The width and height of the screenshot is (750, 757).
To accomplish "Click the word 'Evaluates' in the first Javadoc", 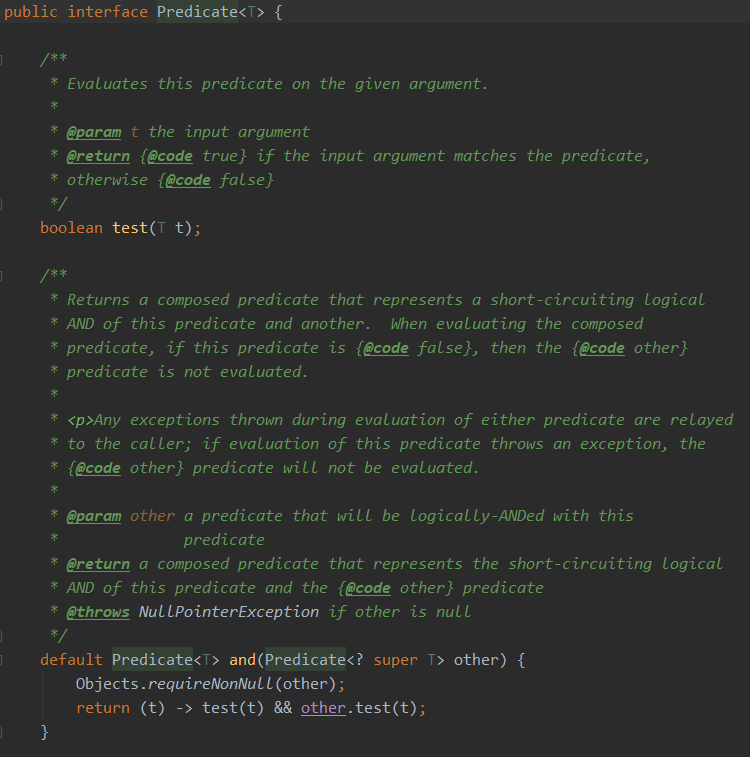I will (x=107, y=84).
